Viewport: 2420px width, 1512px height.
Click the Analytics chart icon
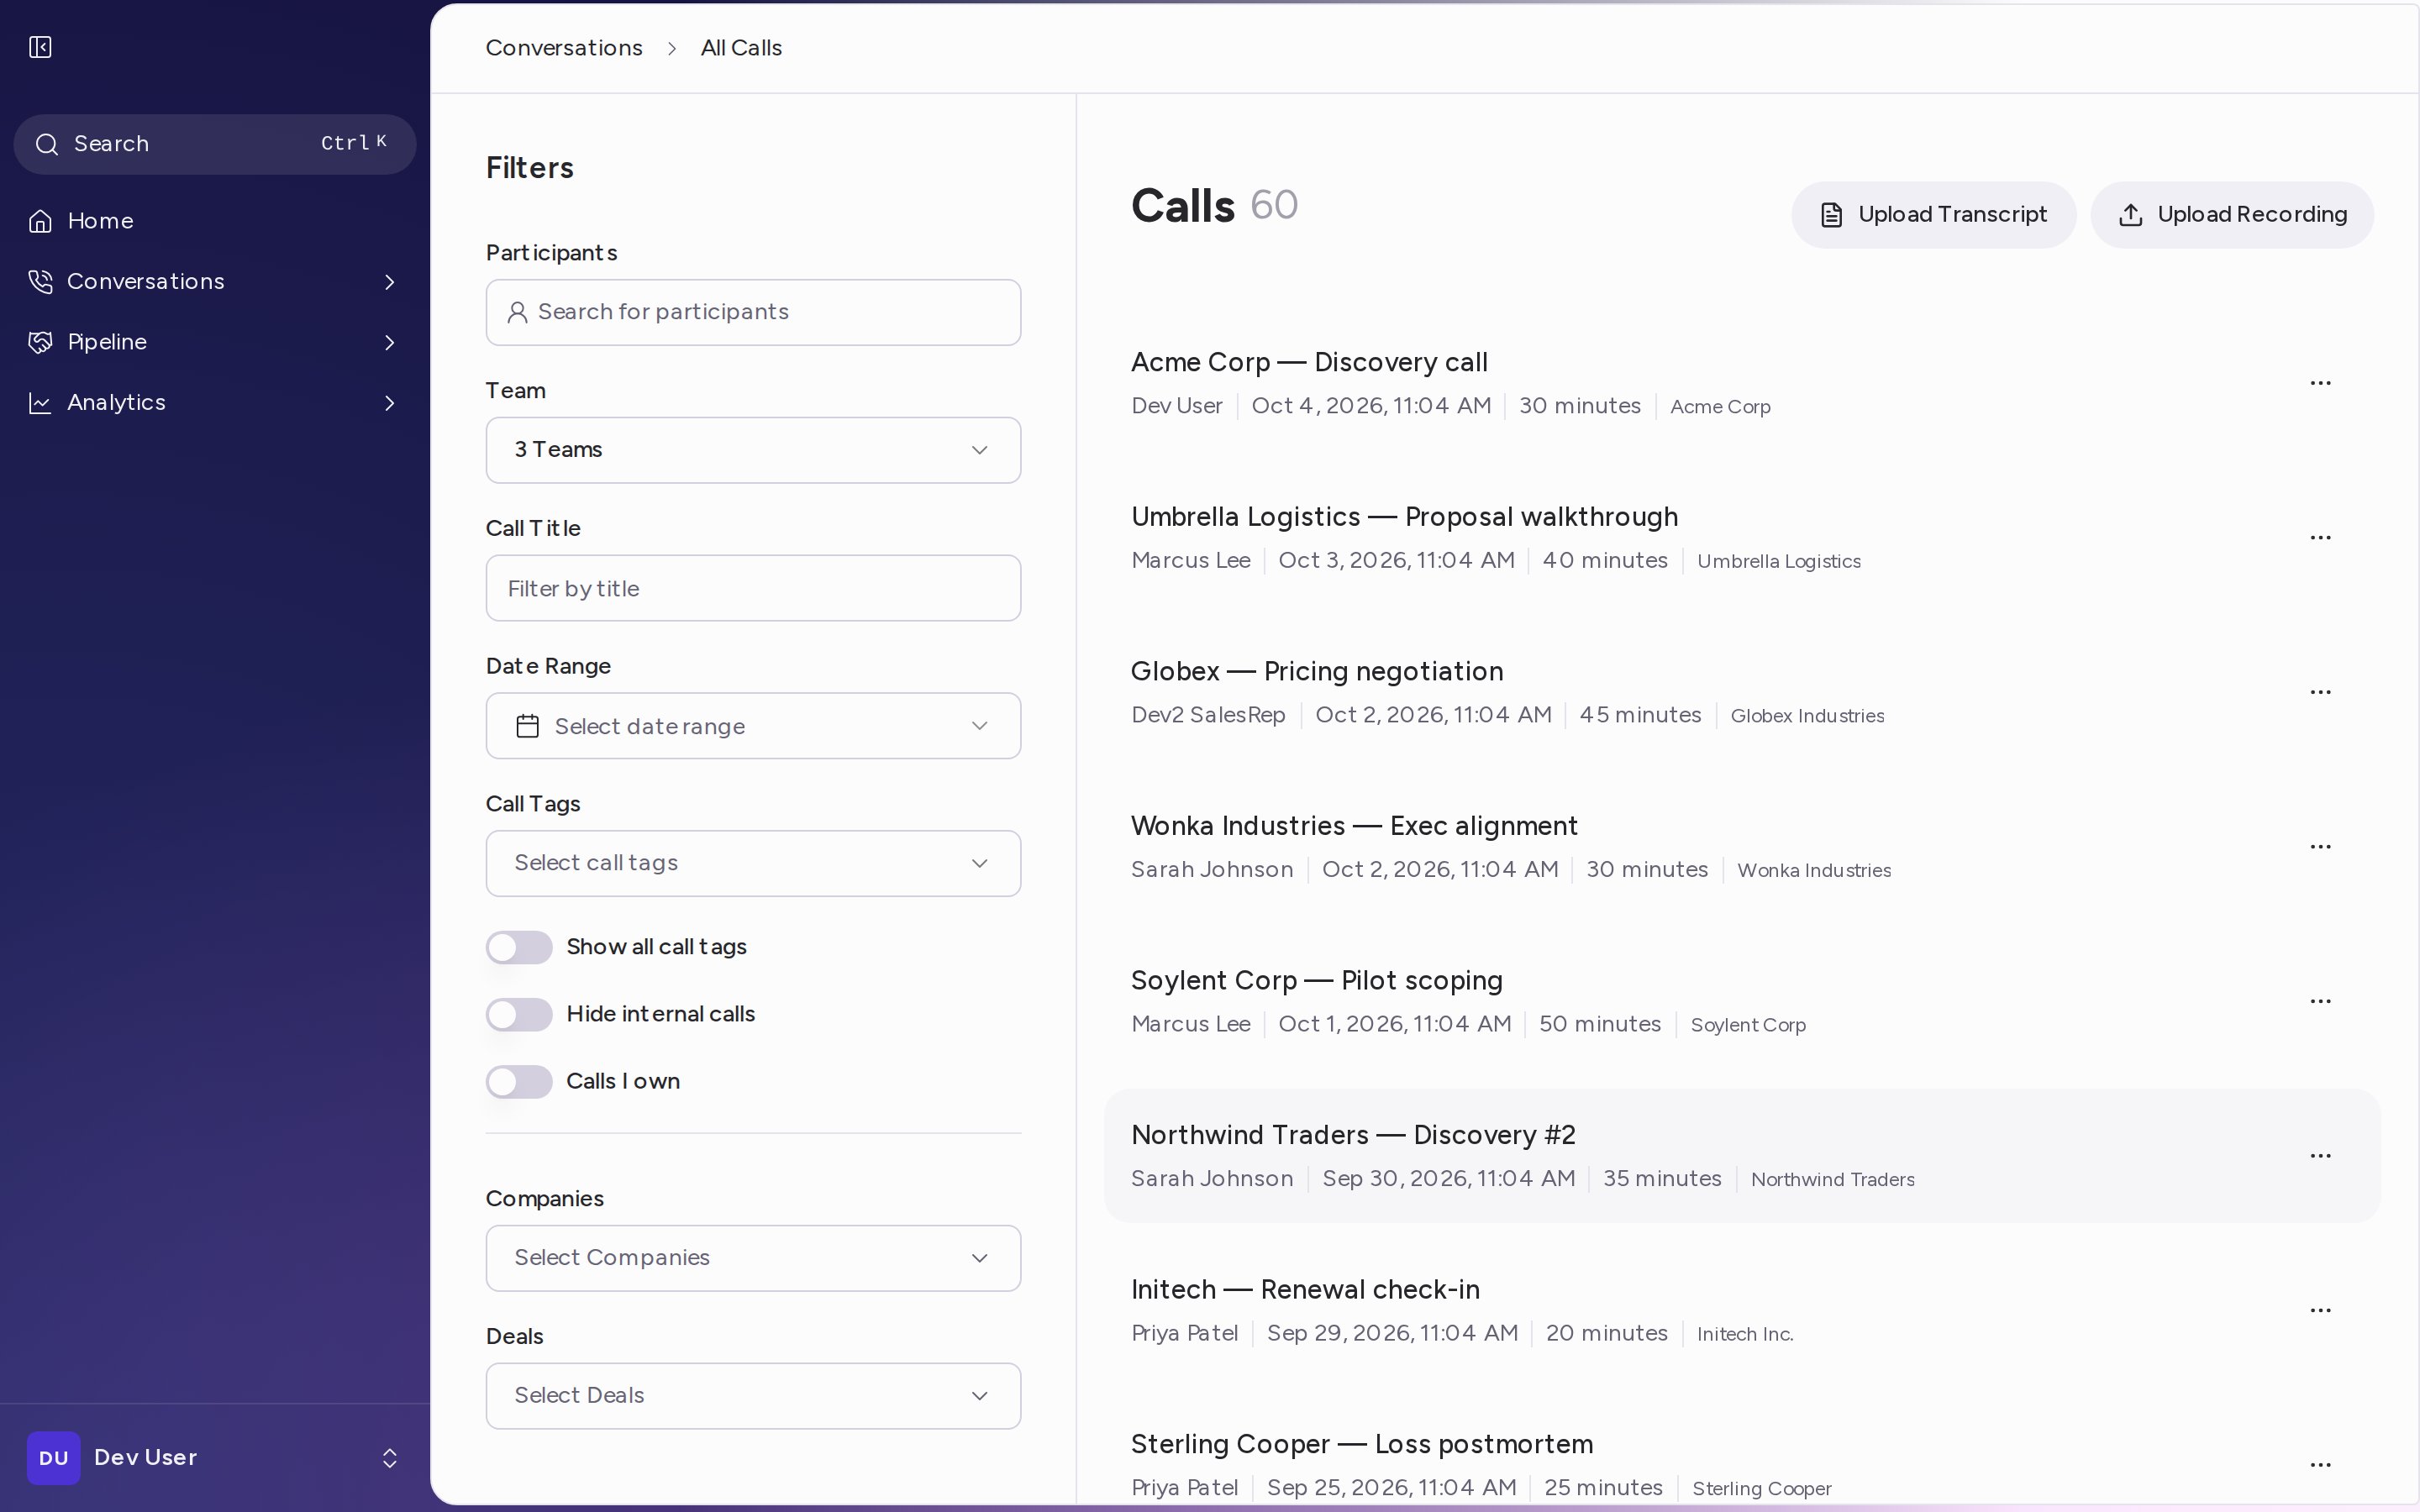click(40, 403)
